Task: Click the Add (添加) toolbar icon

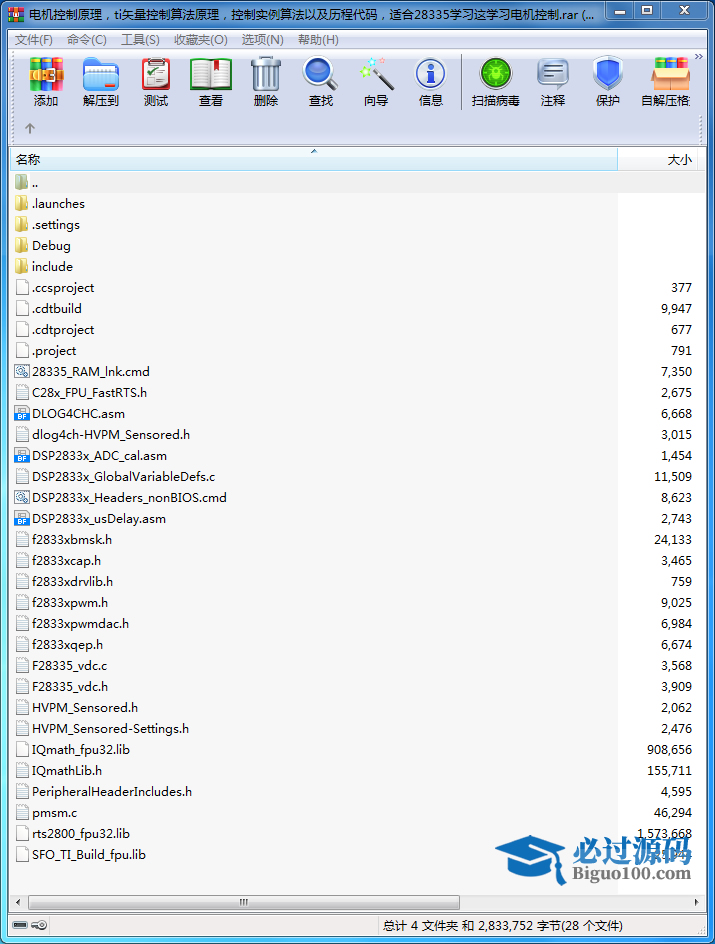Action: (x=46, y=82)
